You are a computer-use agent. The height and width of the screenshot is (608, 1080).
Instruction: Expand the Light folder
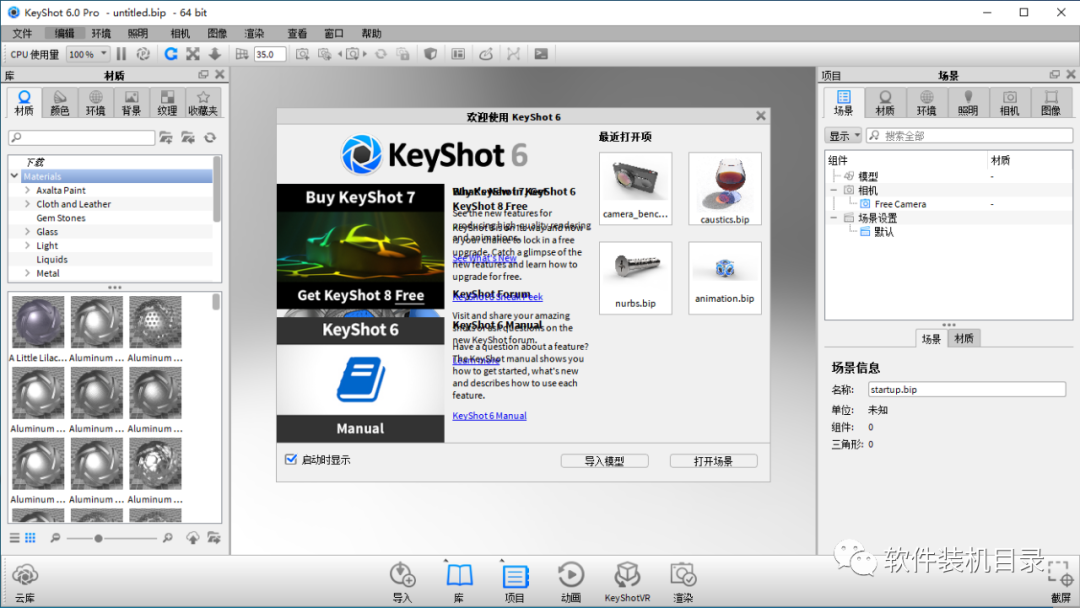pos(28,245)
